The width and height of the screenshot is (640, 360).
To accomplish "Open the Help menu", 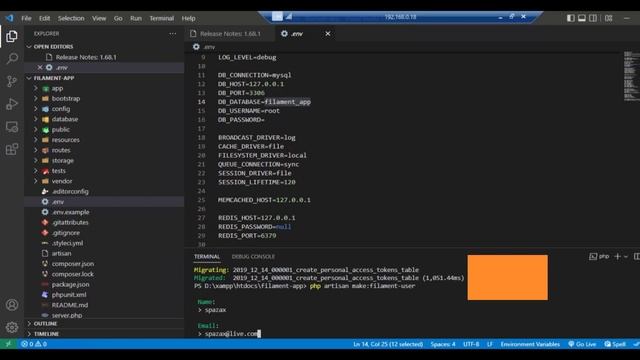I will [188, 18].
